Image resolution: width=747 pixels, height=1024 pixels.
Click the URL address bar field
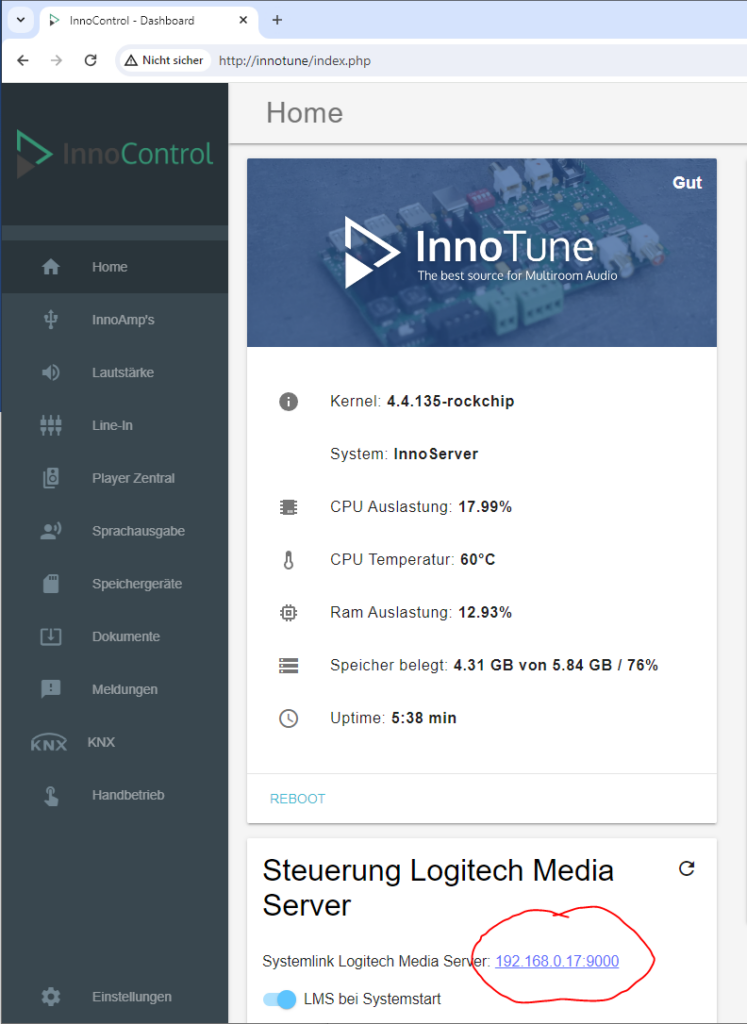point(431,60)
